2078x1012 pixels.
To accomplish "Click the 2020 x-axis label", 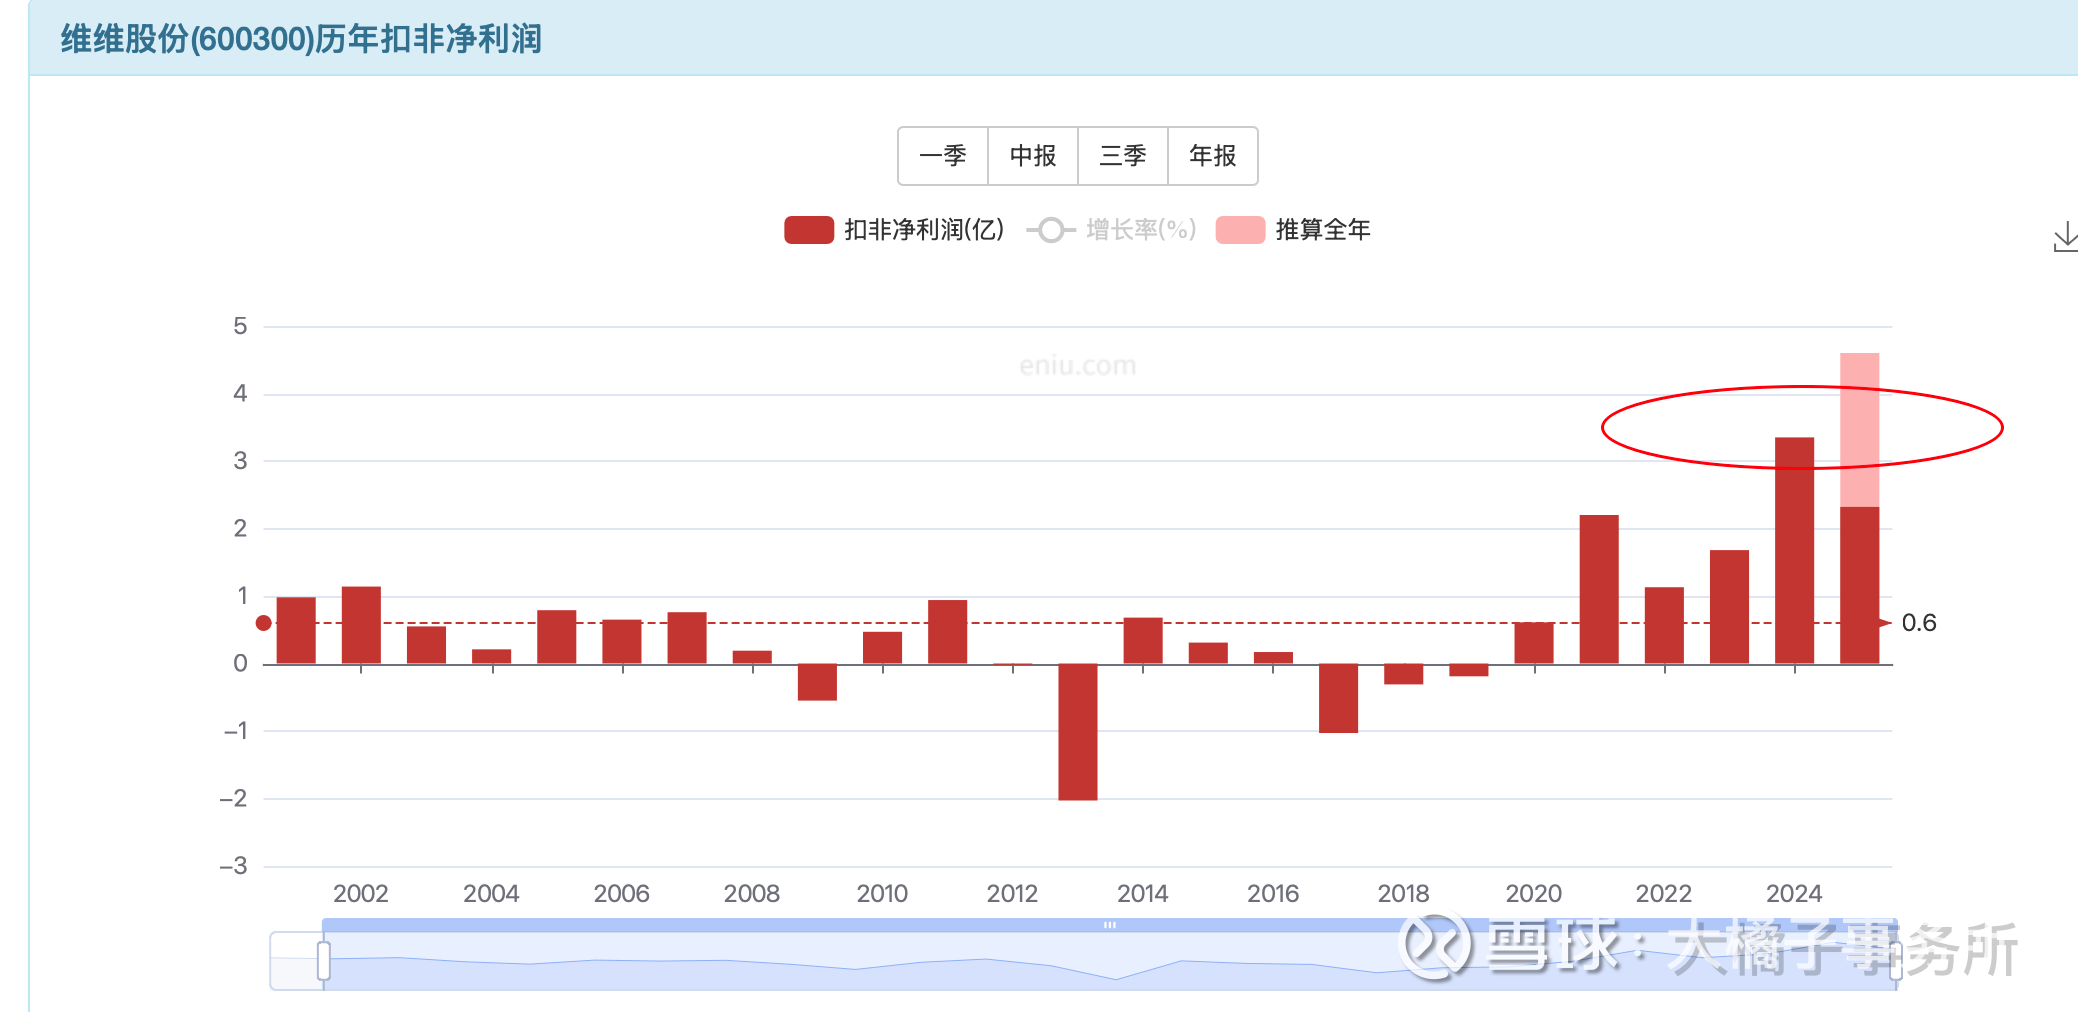I will pos(1534,893).
